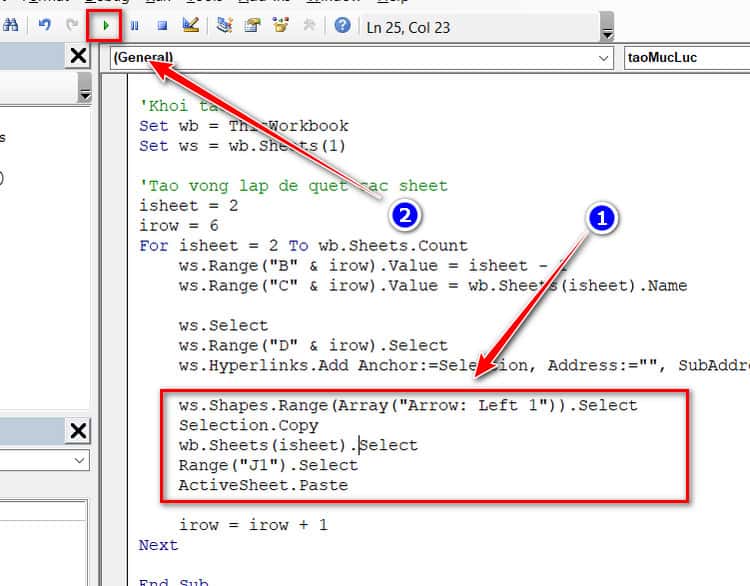Run the macro with green play button
This screenshot has height=586, width=750.
pos(106,25)
